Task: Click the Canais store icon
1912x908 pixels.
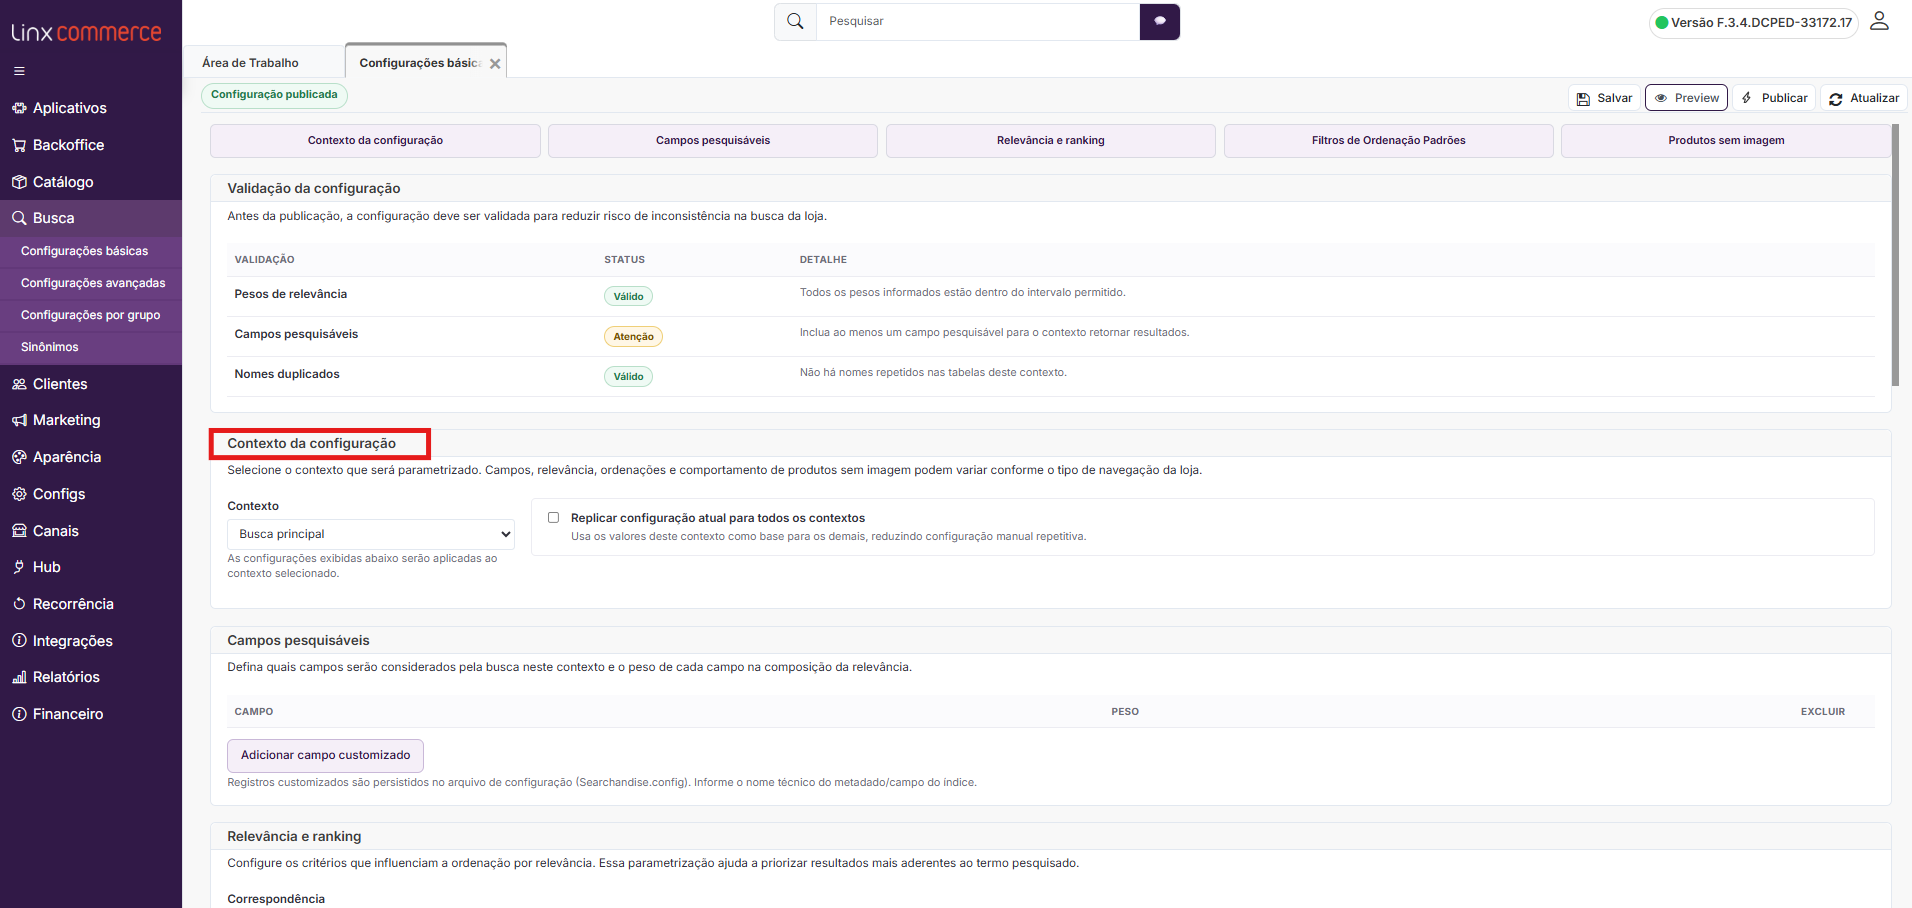Action: point(19,531)
